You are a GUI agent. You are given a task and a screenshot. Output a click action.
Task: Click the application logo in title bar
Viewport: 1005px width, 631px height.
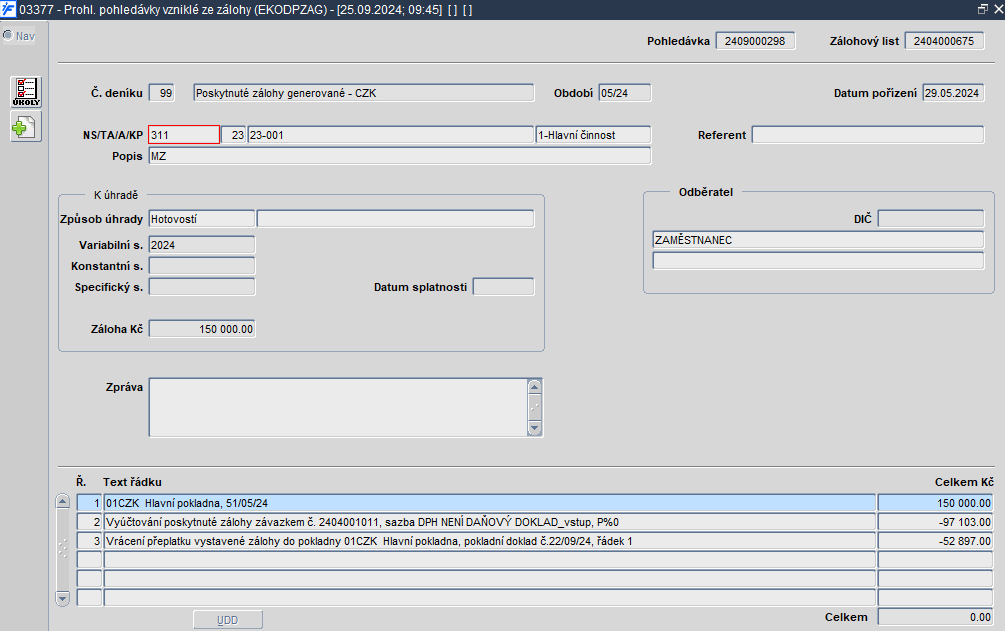point(8,10)
